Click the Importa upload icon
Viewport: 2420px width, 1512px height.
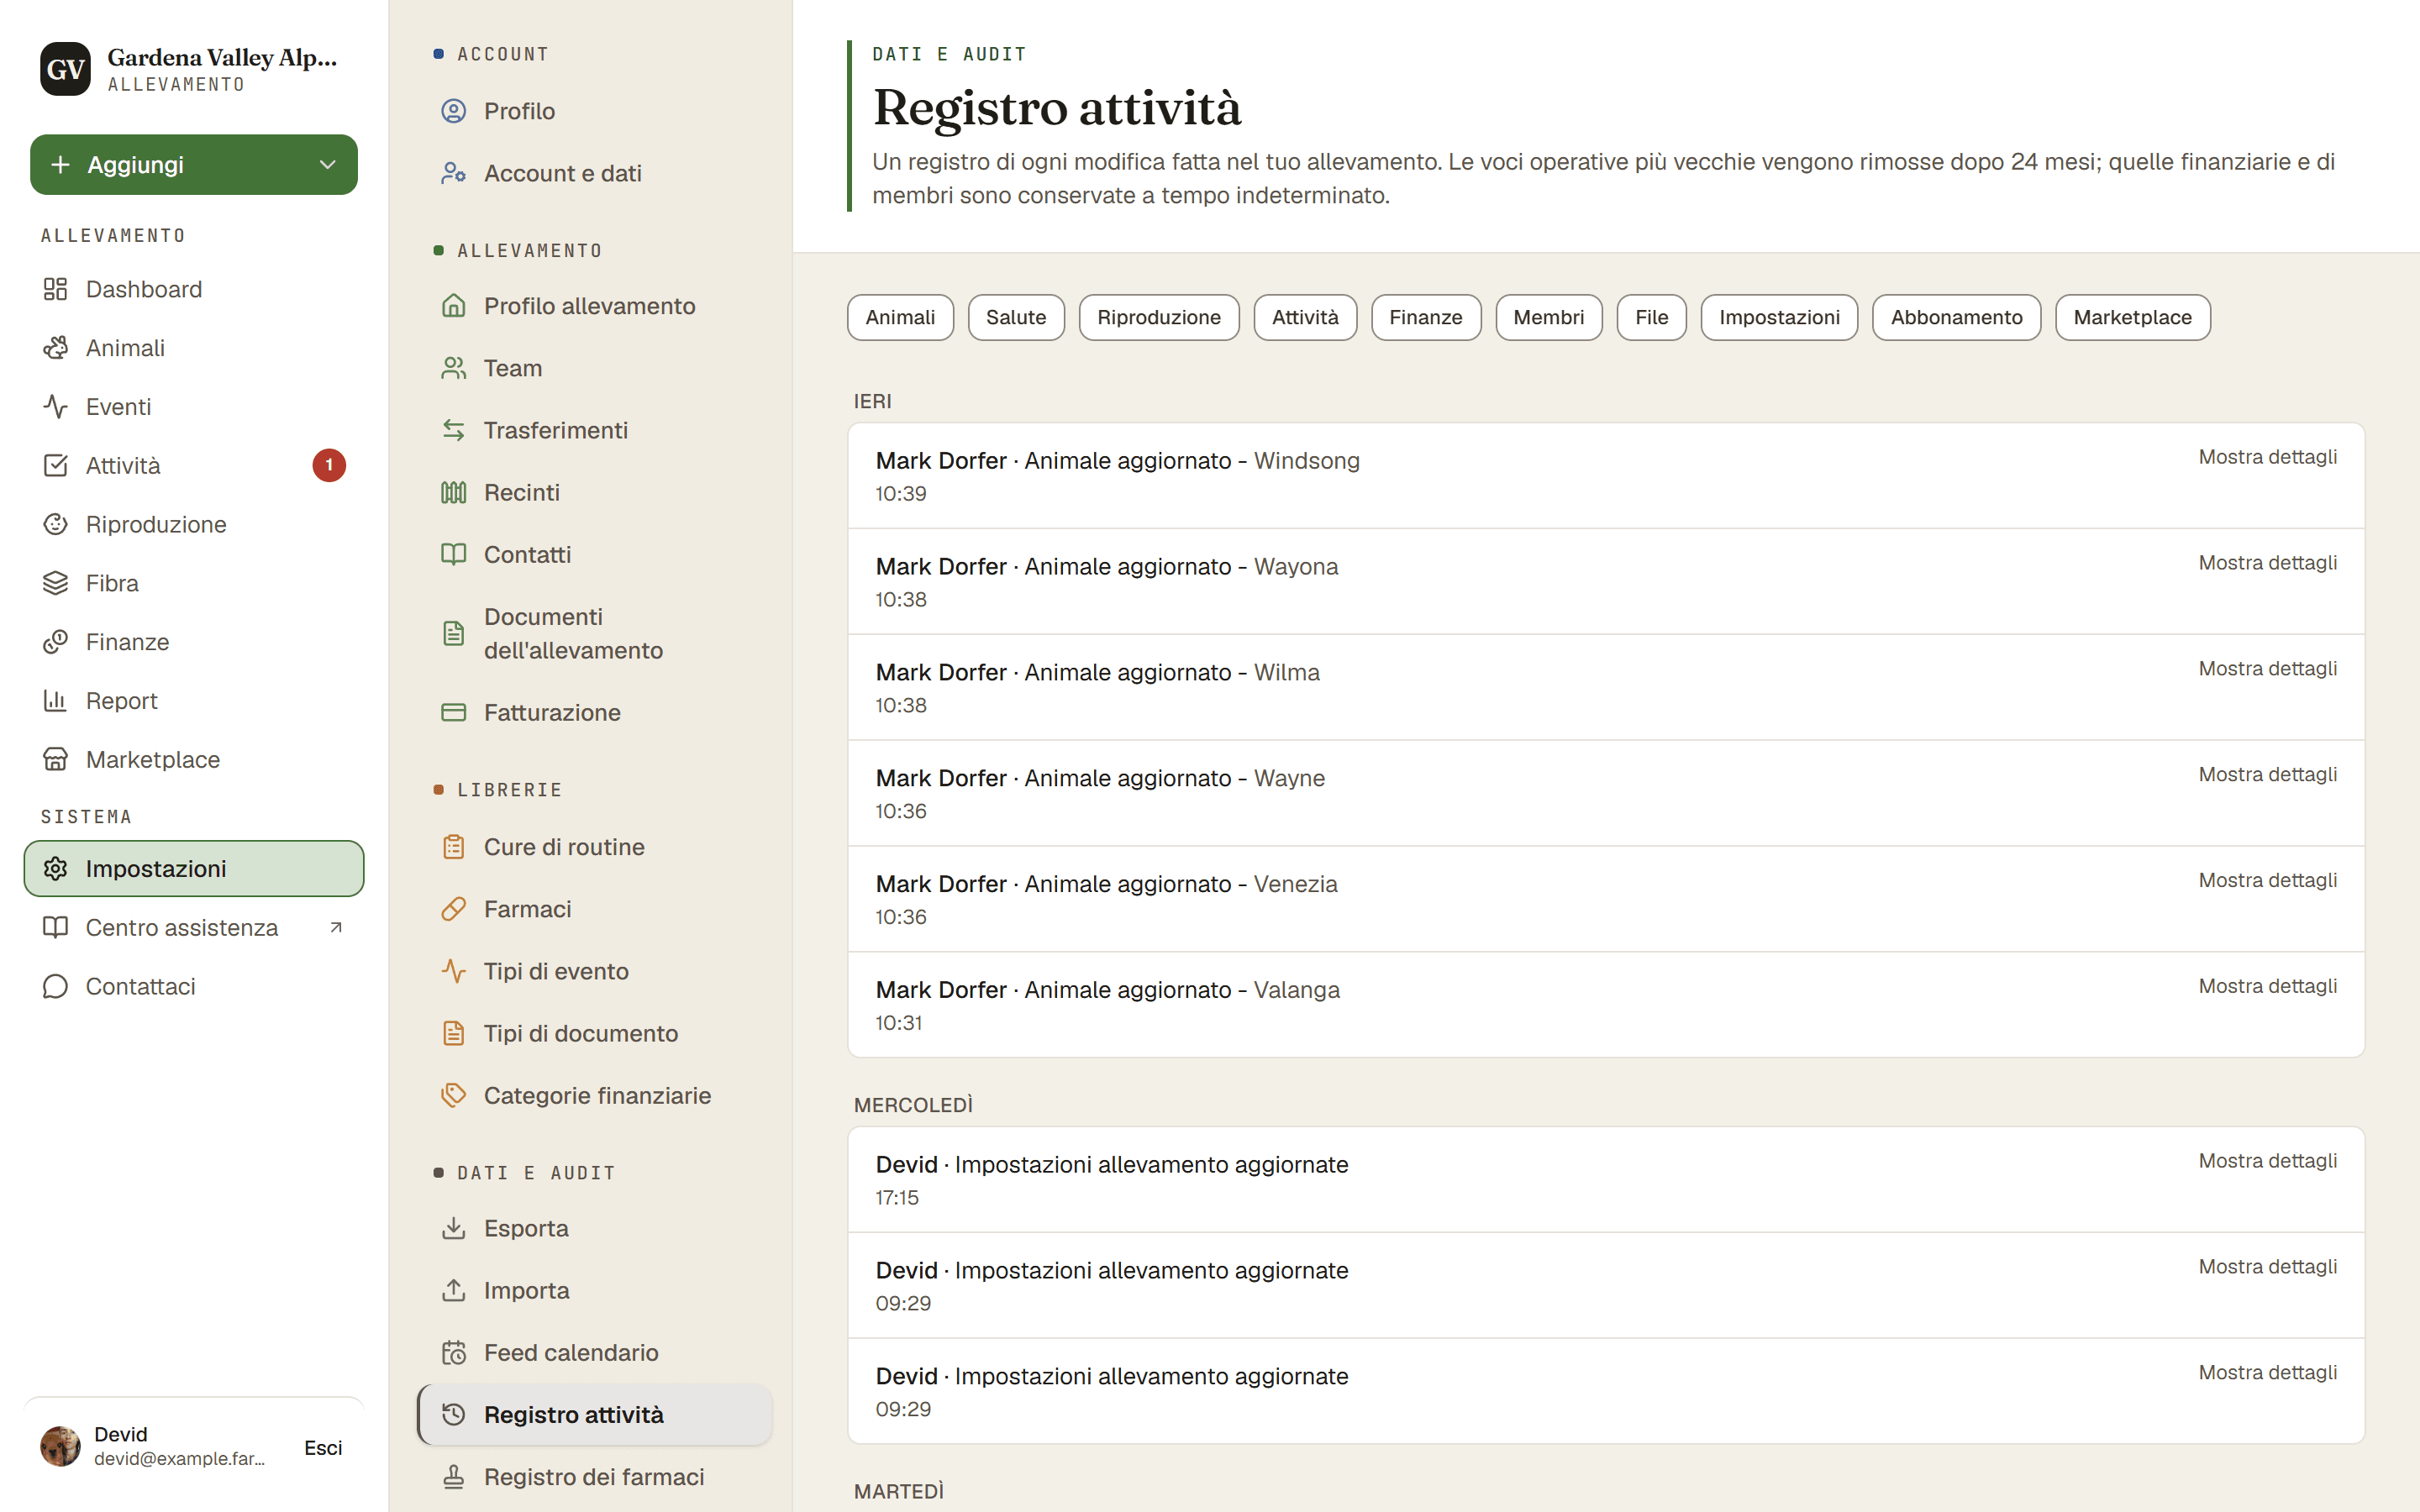(454, 1290)
